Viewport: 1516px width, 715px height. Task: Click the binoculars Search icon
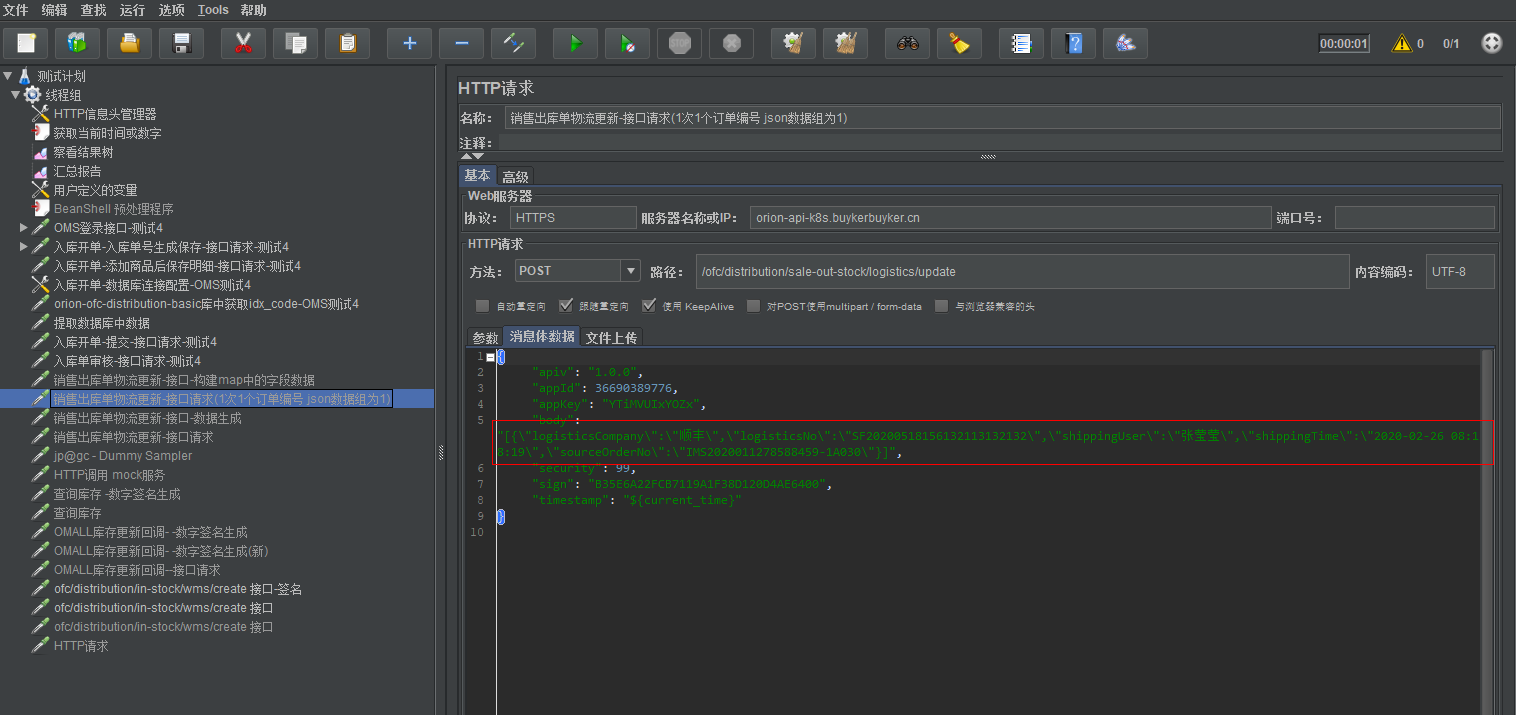907,43
